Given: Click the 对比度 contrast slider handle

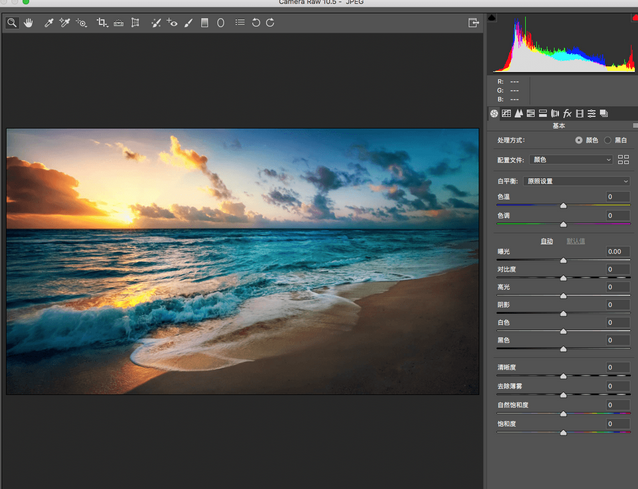Looking at the screenshot, I should click(x=563, y=278).
